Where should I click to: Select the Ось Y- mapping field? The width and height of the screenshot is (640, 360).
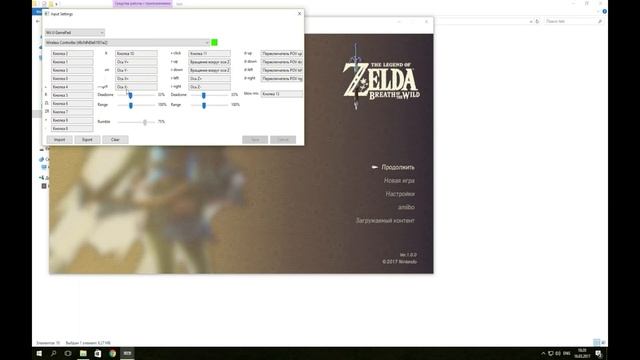tap(136, 70)
